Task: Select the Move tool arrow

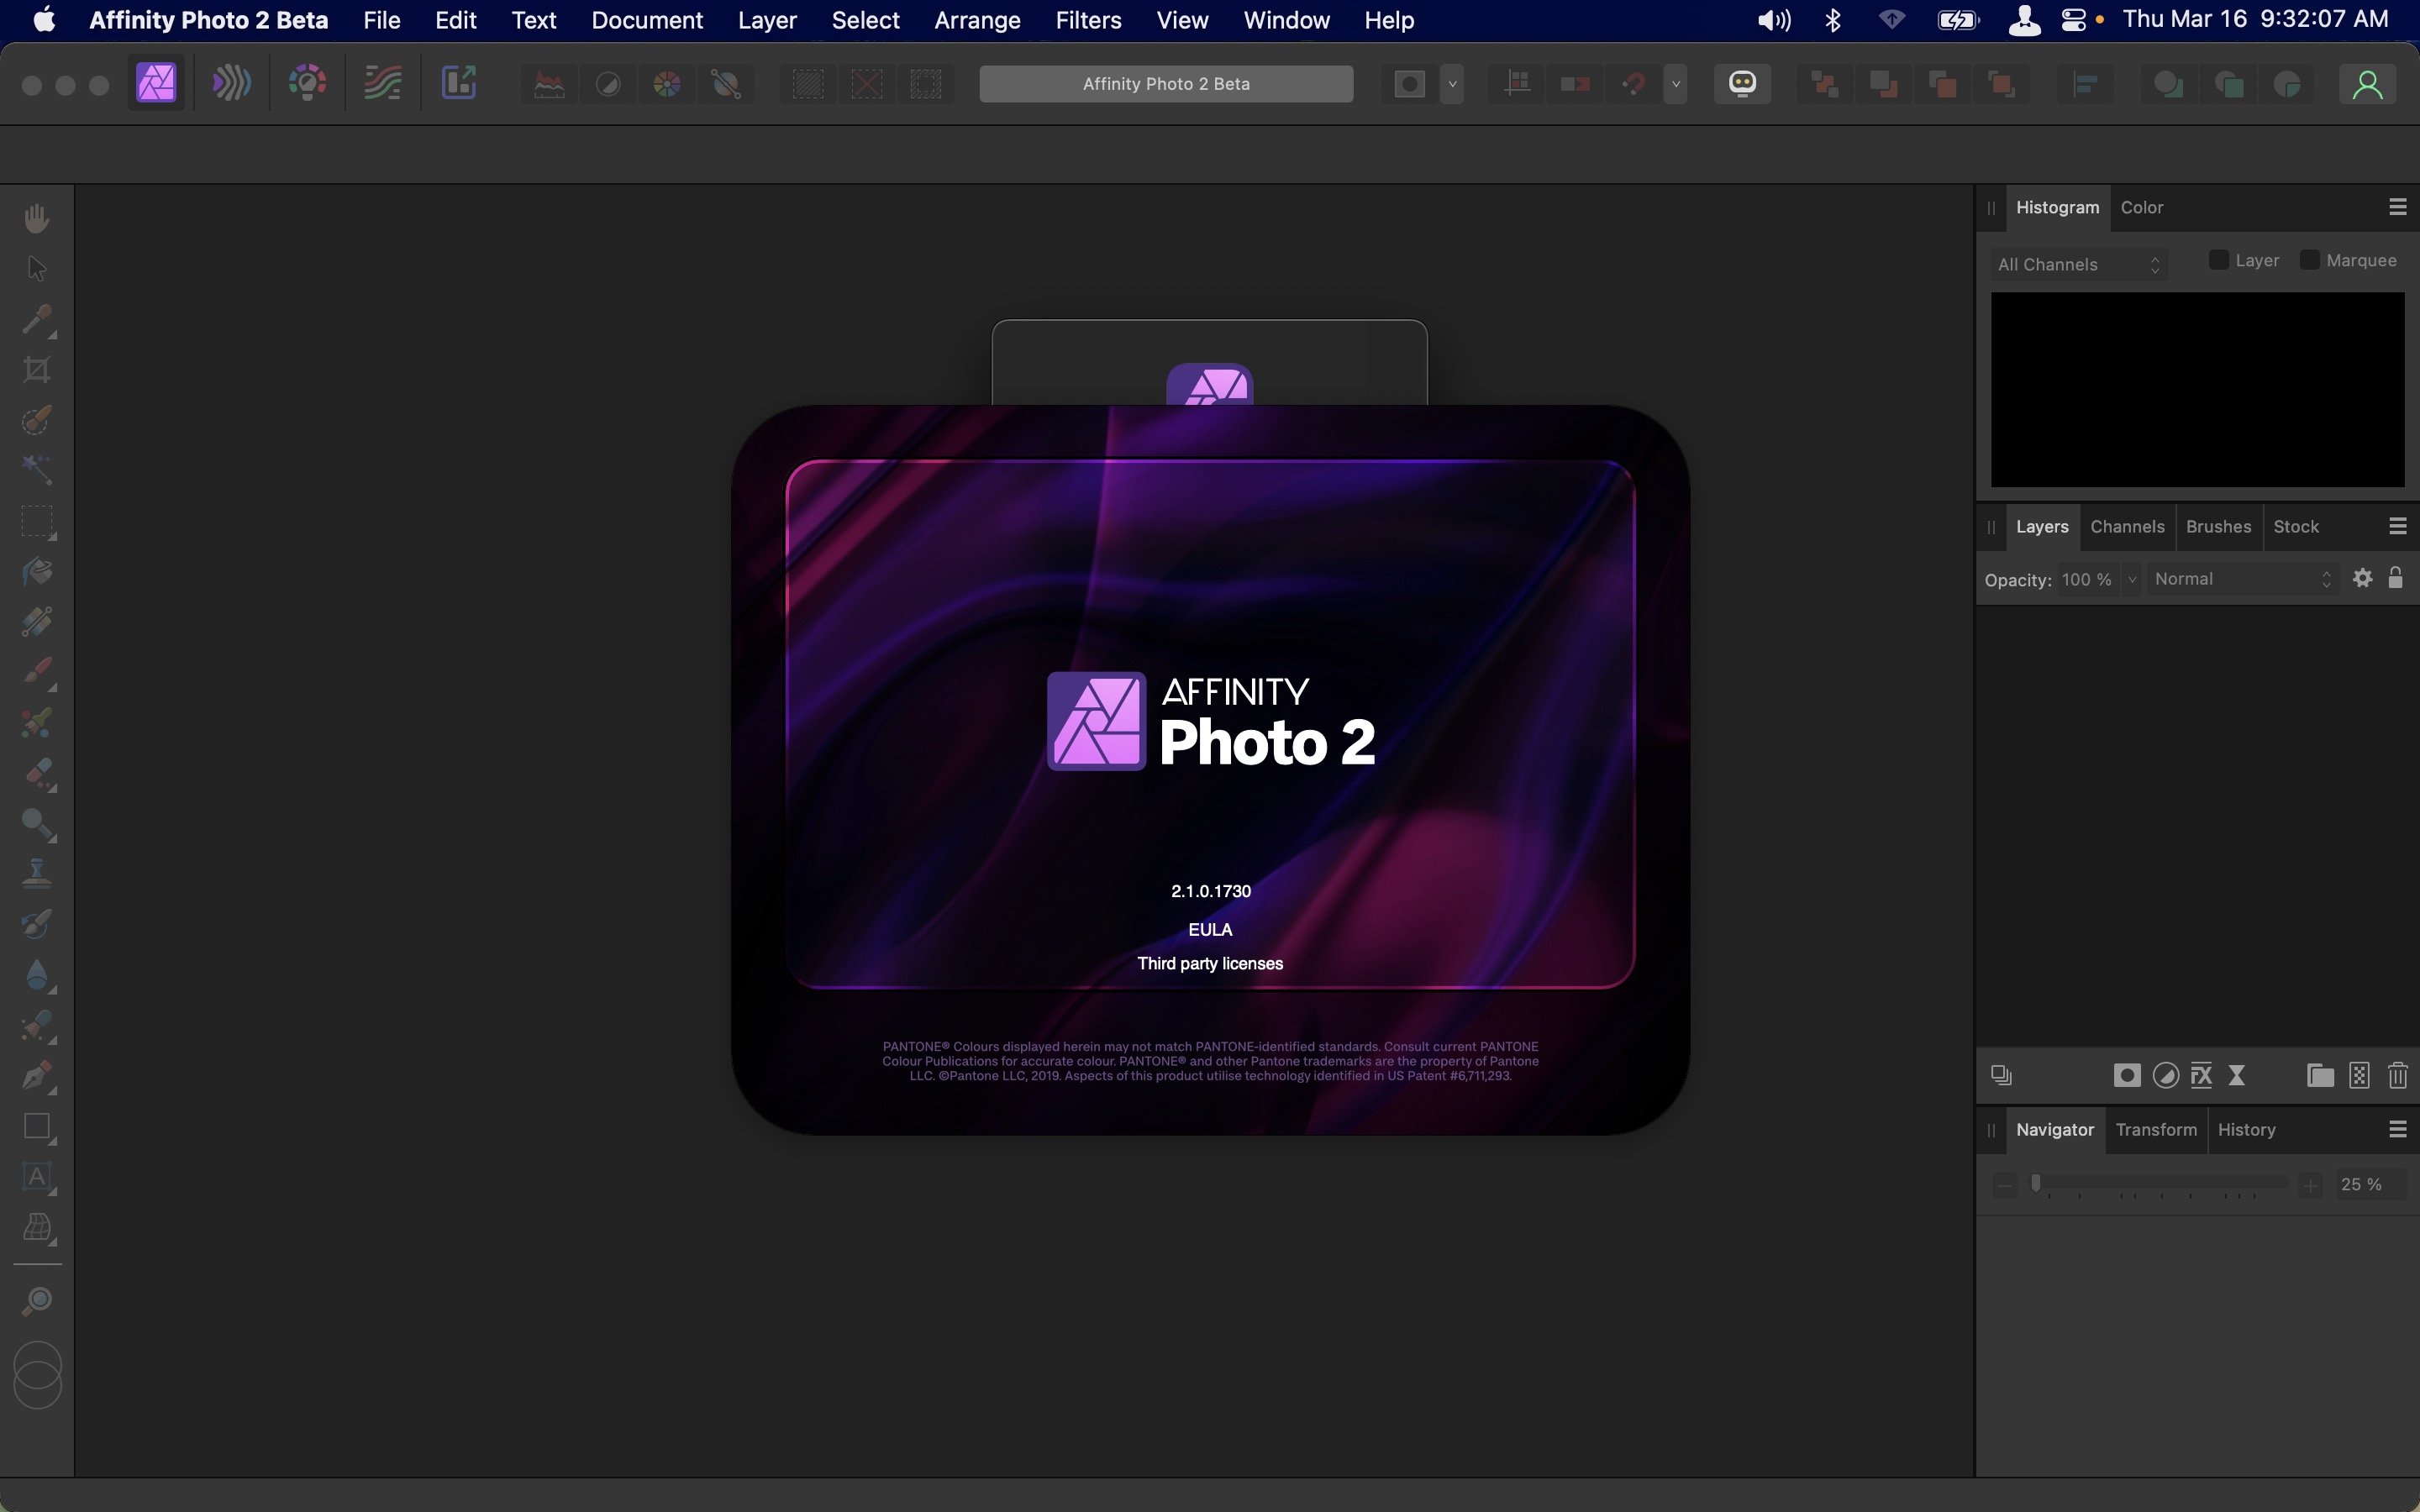Action: (37, 269)
